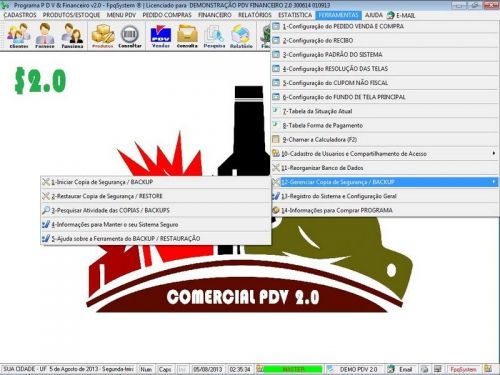Image resolution: width=500 pixels, height=375 pixels.
Task: Open RELATÓRIOS menu
Action: click(255, 15)
